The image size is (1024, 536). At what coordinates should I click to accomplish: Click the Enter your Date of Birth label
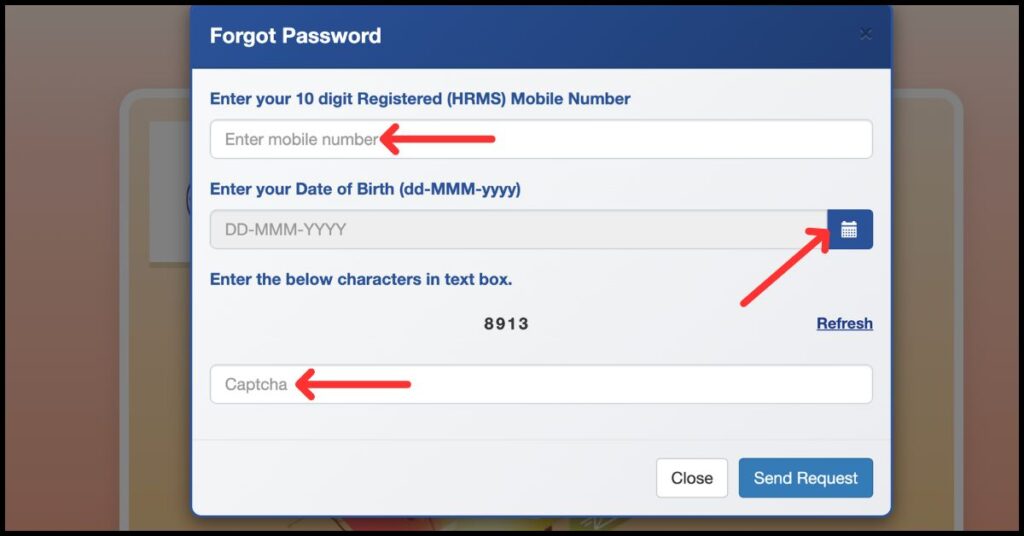(365, 189)
